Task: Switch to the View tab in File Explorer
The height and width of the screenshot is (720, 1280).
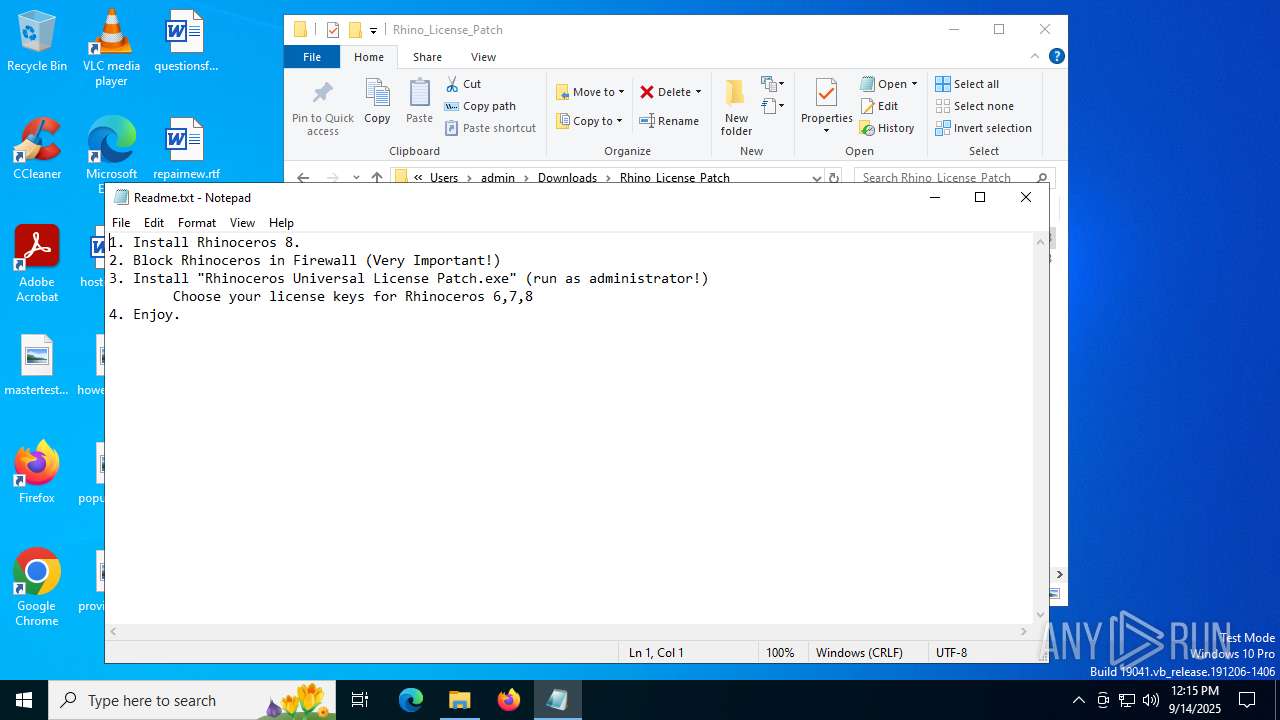Action: point(483,57)
